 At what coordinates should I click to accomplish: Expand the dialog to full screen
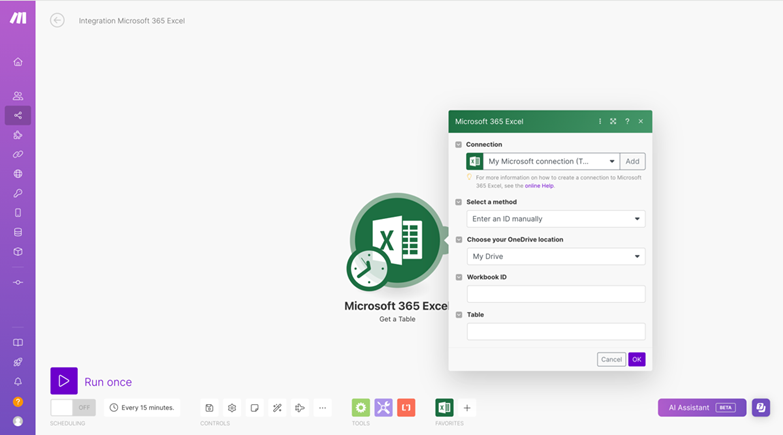(613, 121)
